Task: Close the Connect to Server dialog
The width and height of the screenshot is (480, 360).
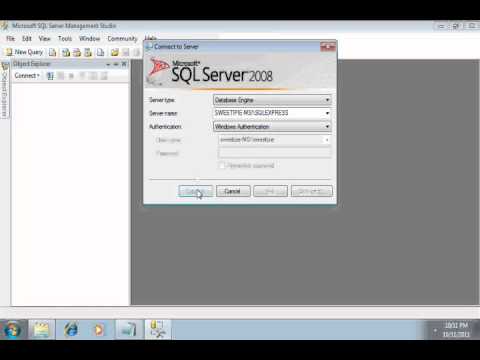Action: pyautogui.click(x=328, y=47)
